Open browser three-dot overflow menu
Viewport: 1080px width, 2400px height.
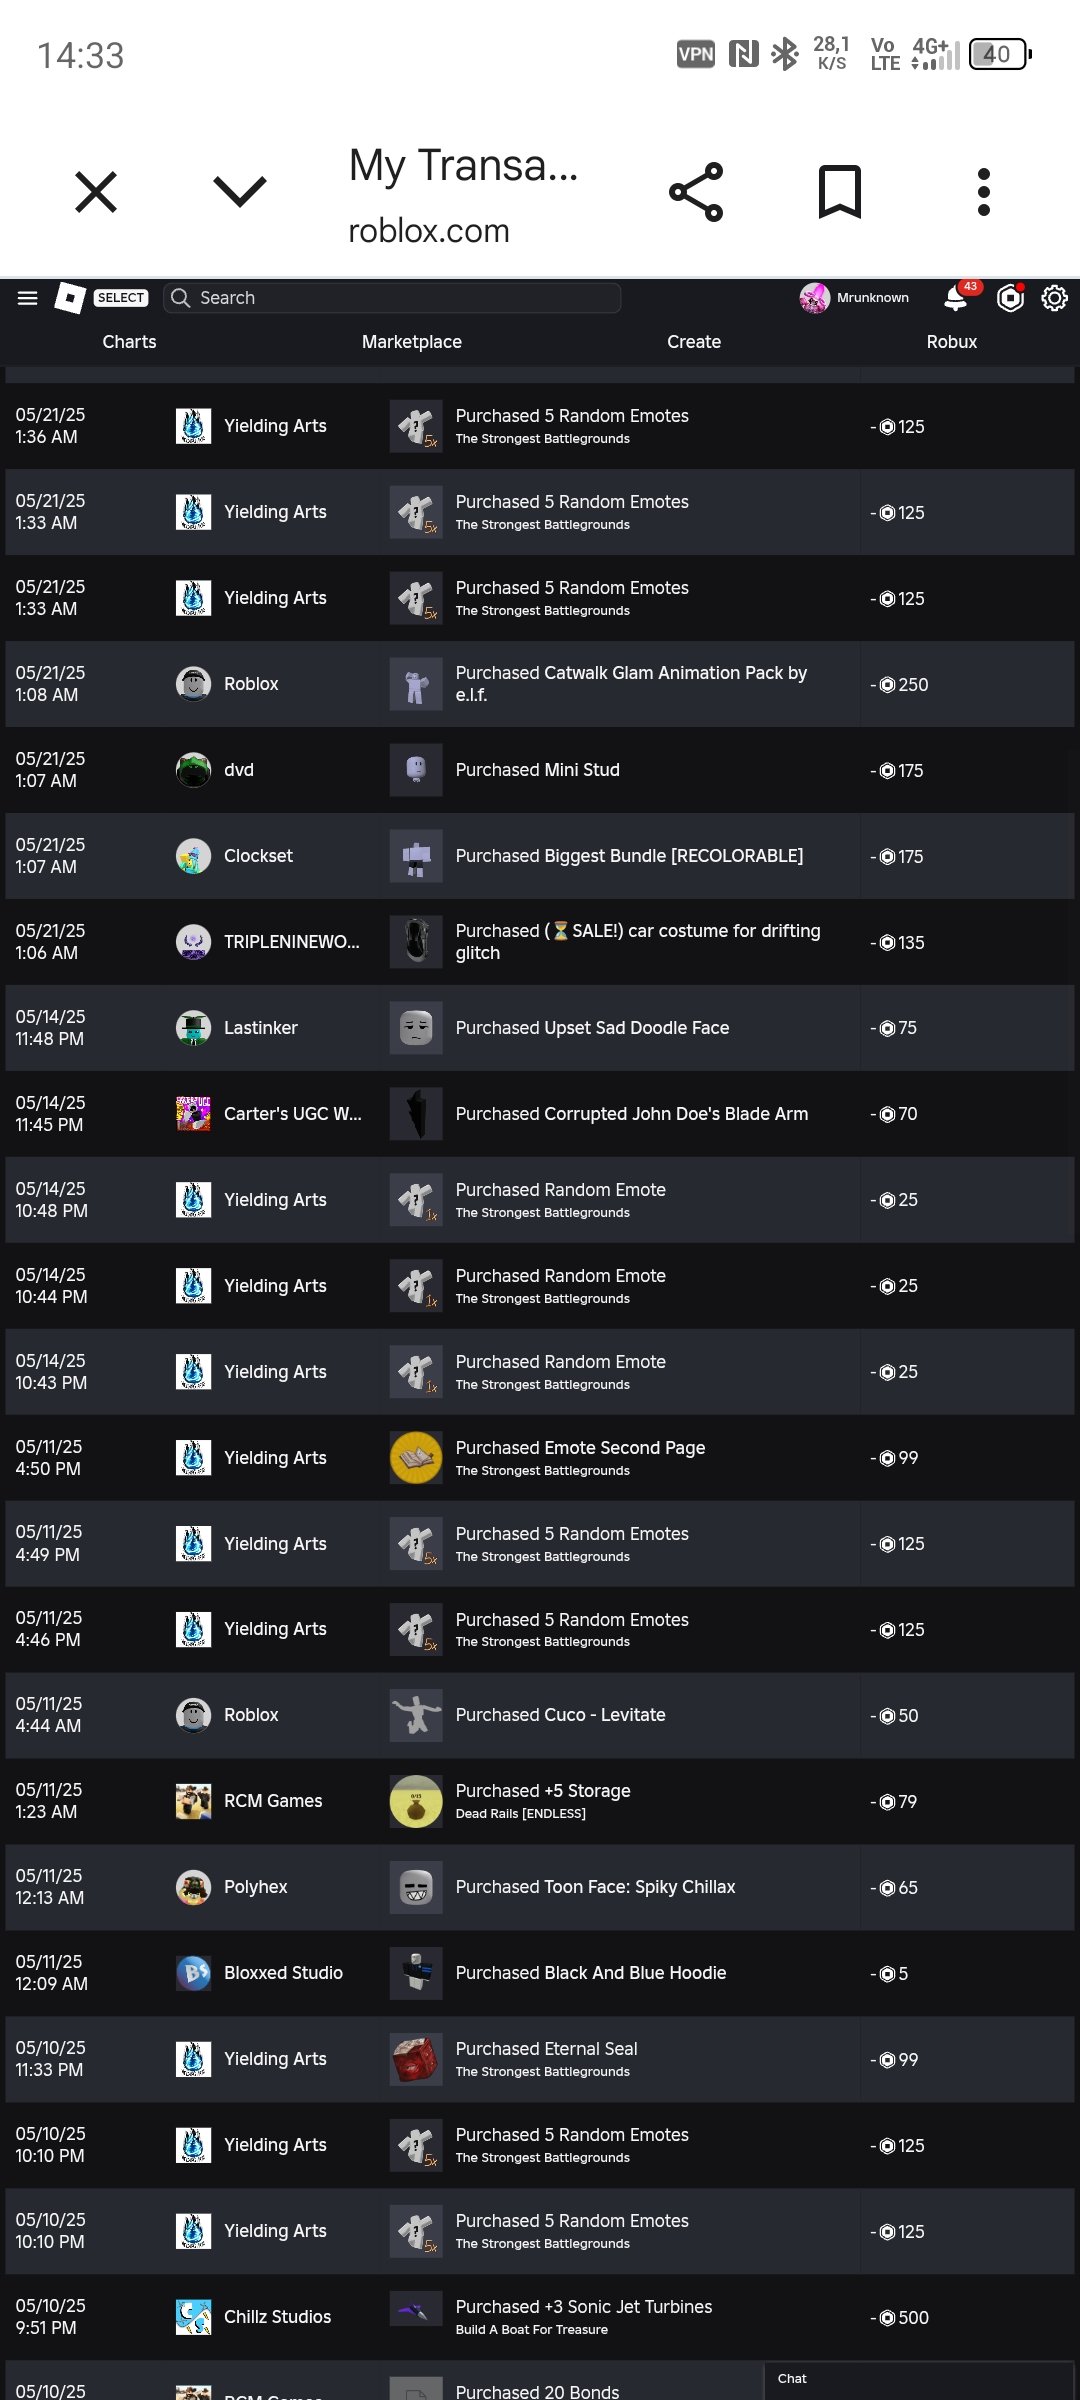click(984, 192)
